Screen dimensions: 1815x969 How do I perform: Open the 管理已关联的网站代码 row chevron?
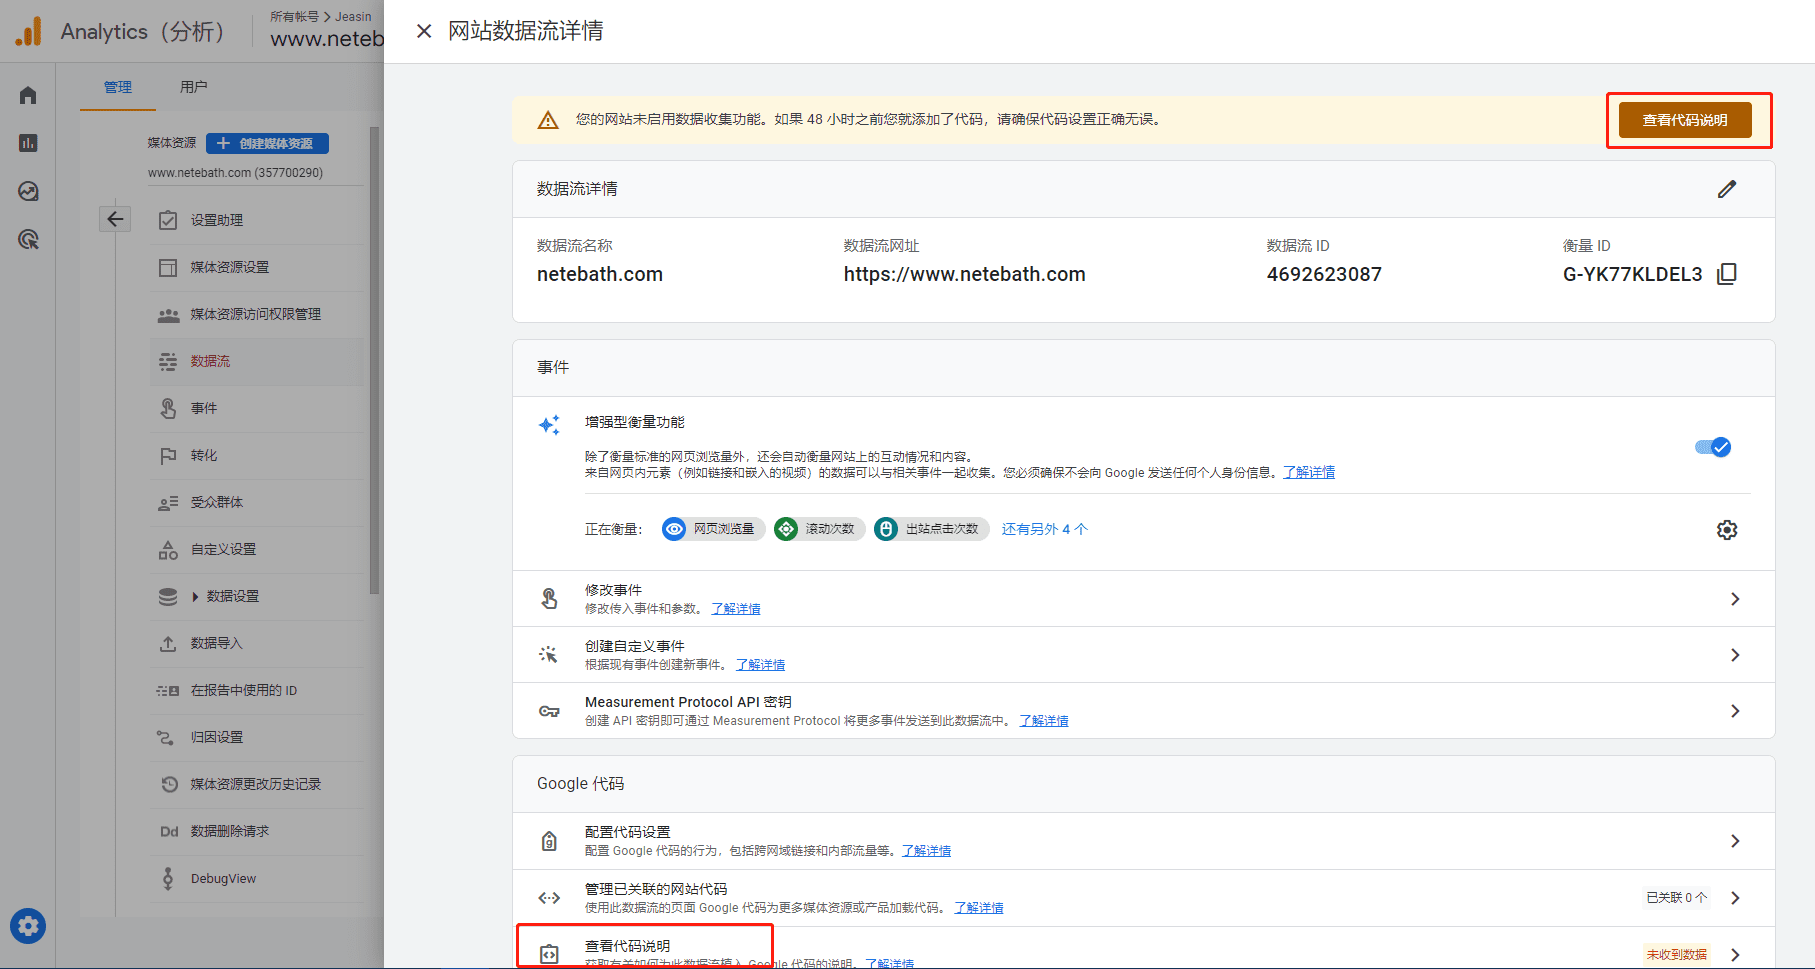pos(1735,898)
